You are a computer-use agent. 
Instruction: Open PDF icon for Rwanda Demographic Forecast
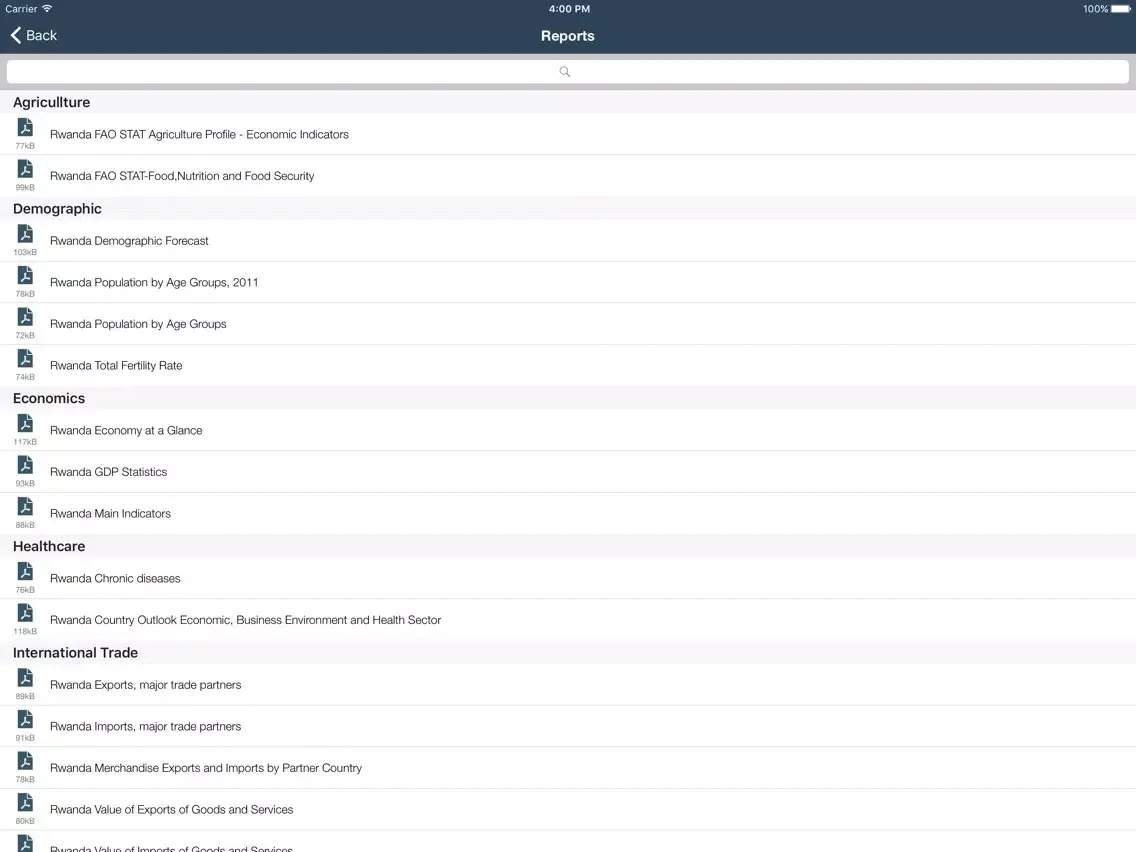[x=25, y=234]
